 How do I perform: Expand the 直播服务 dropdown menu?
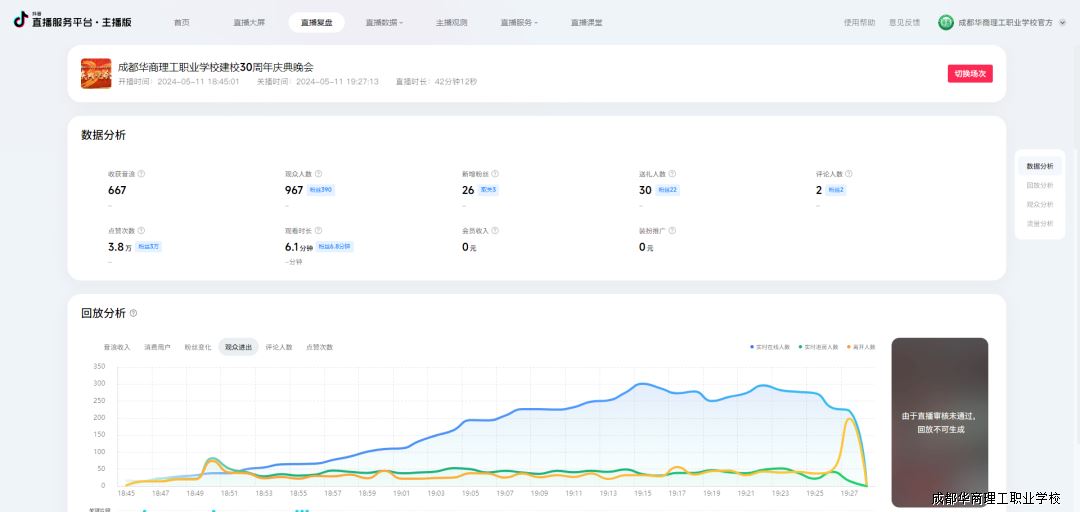[518, 22]
